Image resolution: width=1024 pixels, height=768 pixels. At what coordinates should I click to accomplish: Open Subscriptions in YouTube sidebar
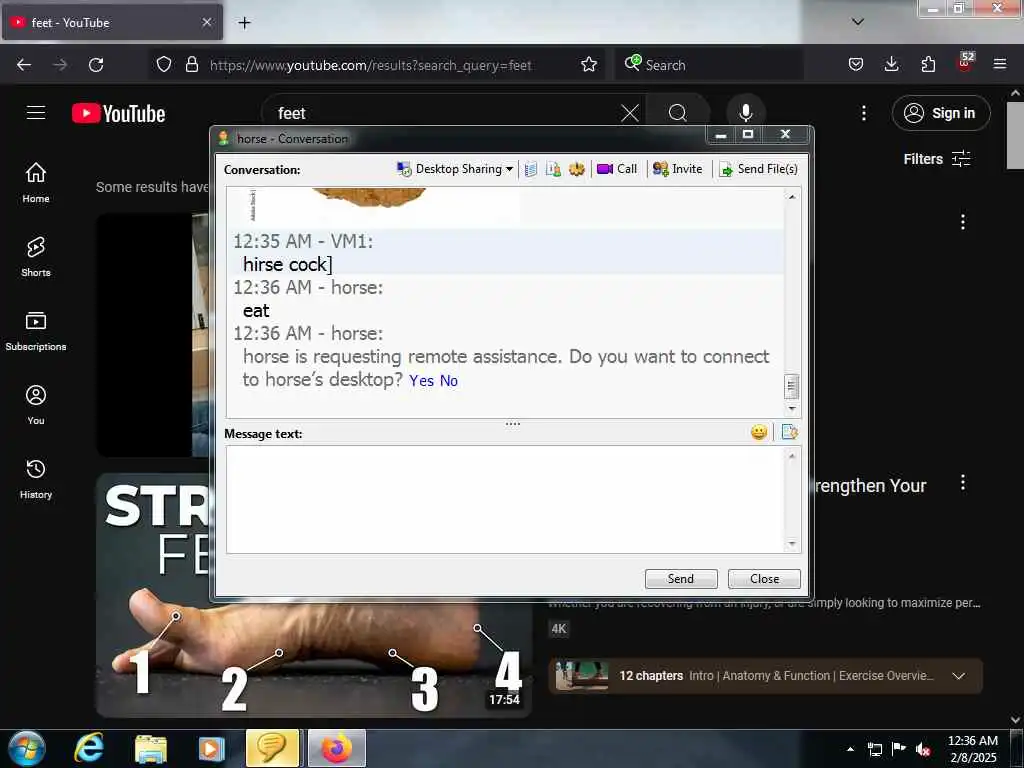36,331
